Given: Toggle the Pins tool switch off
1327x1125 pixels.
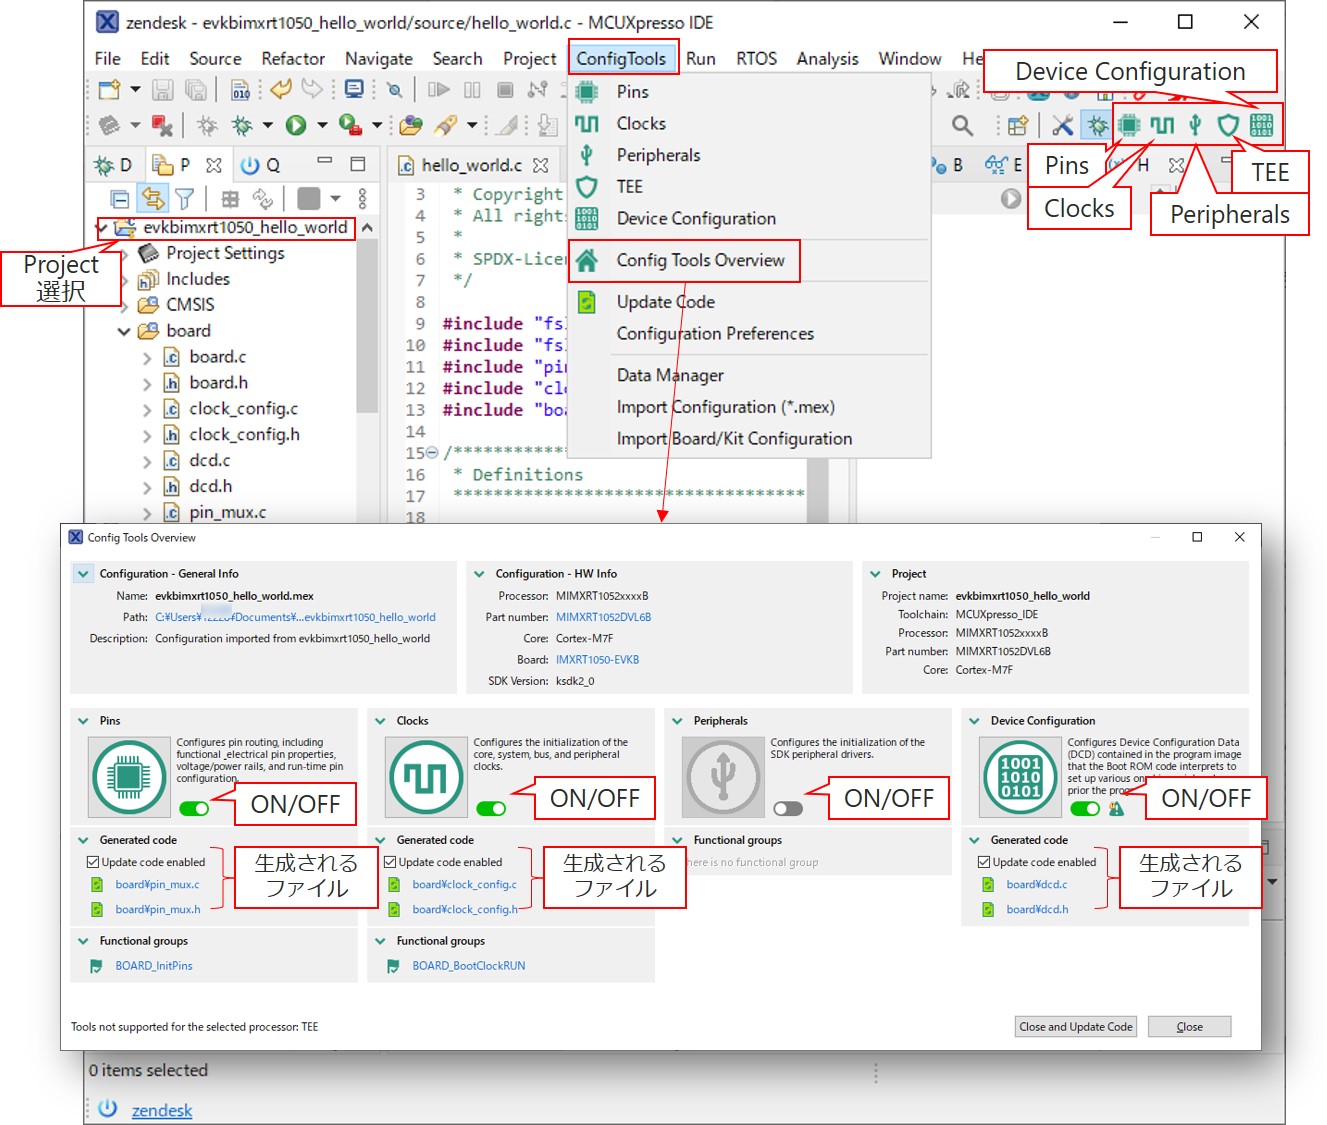Looking at the screenshot, I should [x=194, y=808].
